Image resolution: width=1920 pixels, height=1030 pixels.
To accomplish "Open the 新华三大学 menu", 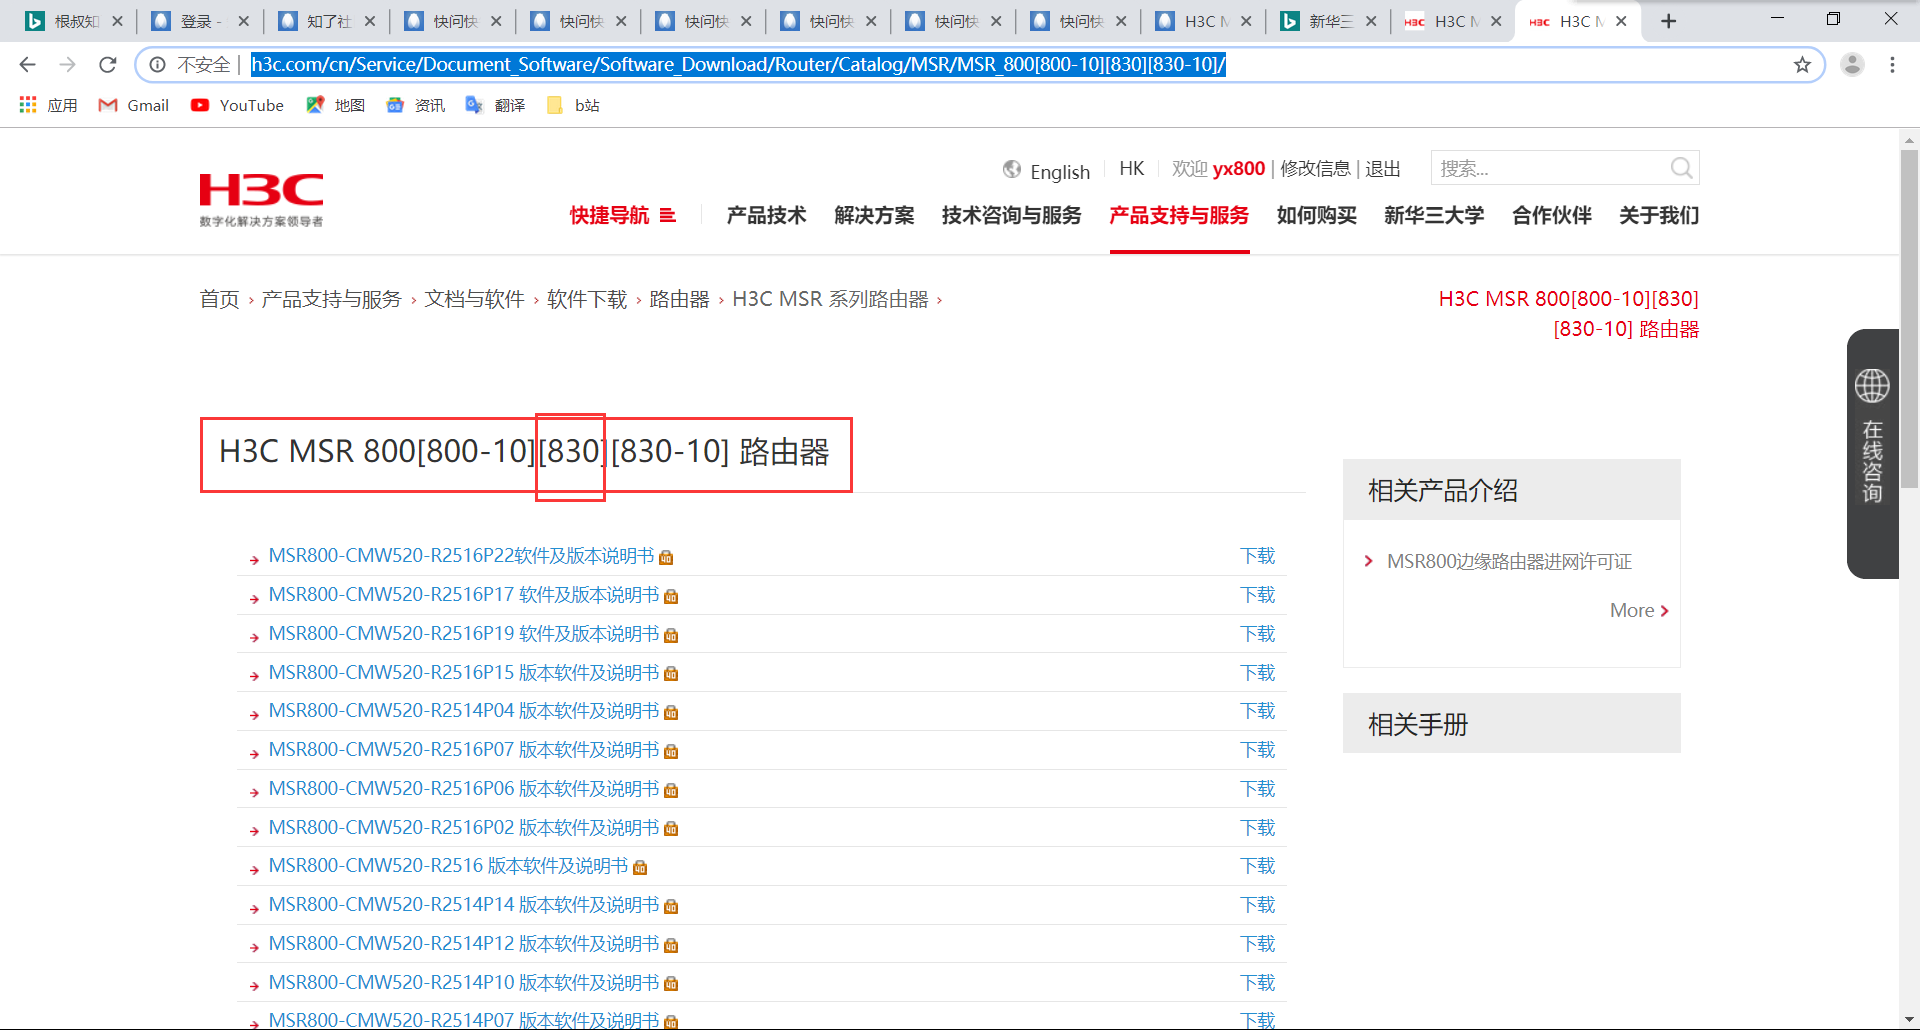I will (1434, 215).
